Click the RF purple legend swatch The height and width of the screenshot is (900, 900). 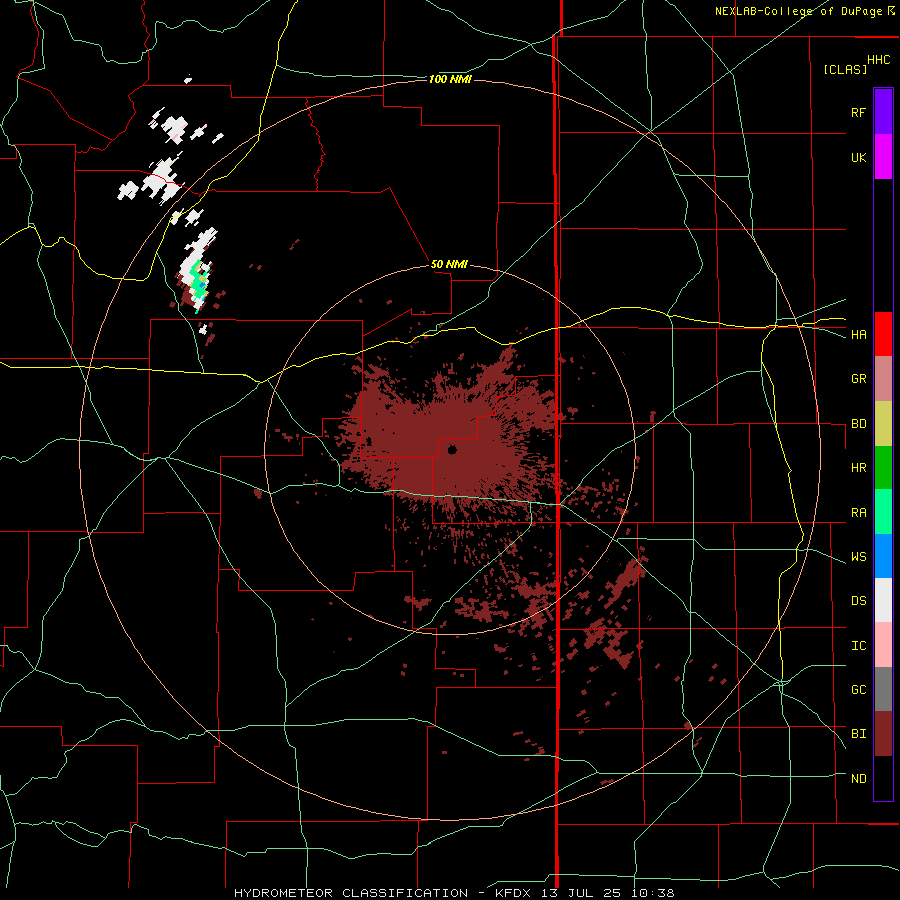[883, 112]
